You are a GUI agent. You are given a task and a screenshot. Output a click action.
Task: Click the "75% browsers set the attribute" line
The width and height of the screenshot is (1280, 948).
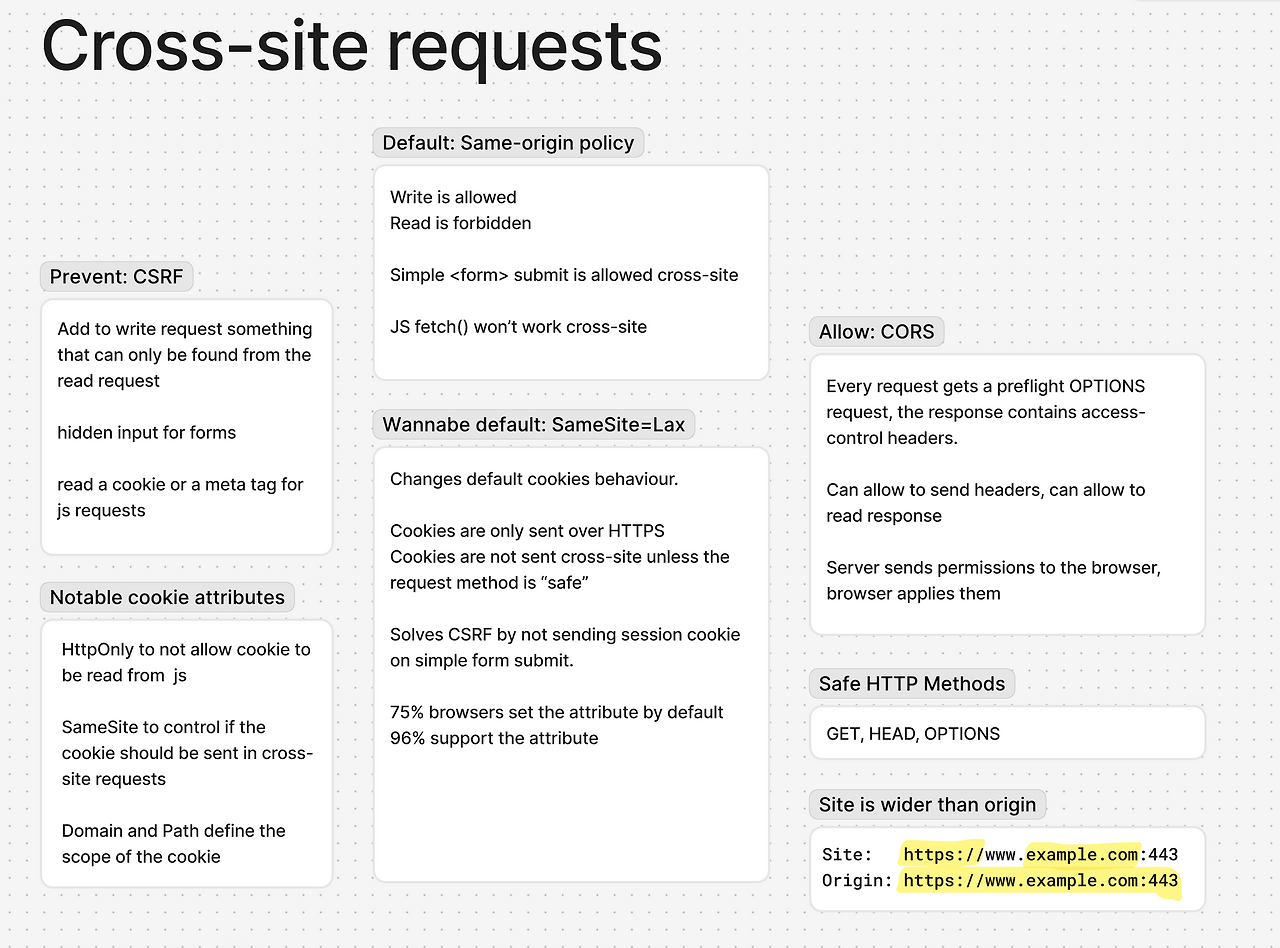point(556,712)
